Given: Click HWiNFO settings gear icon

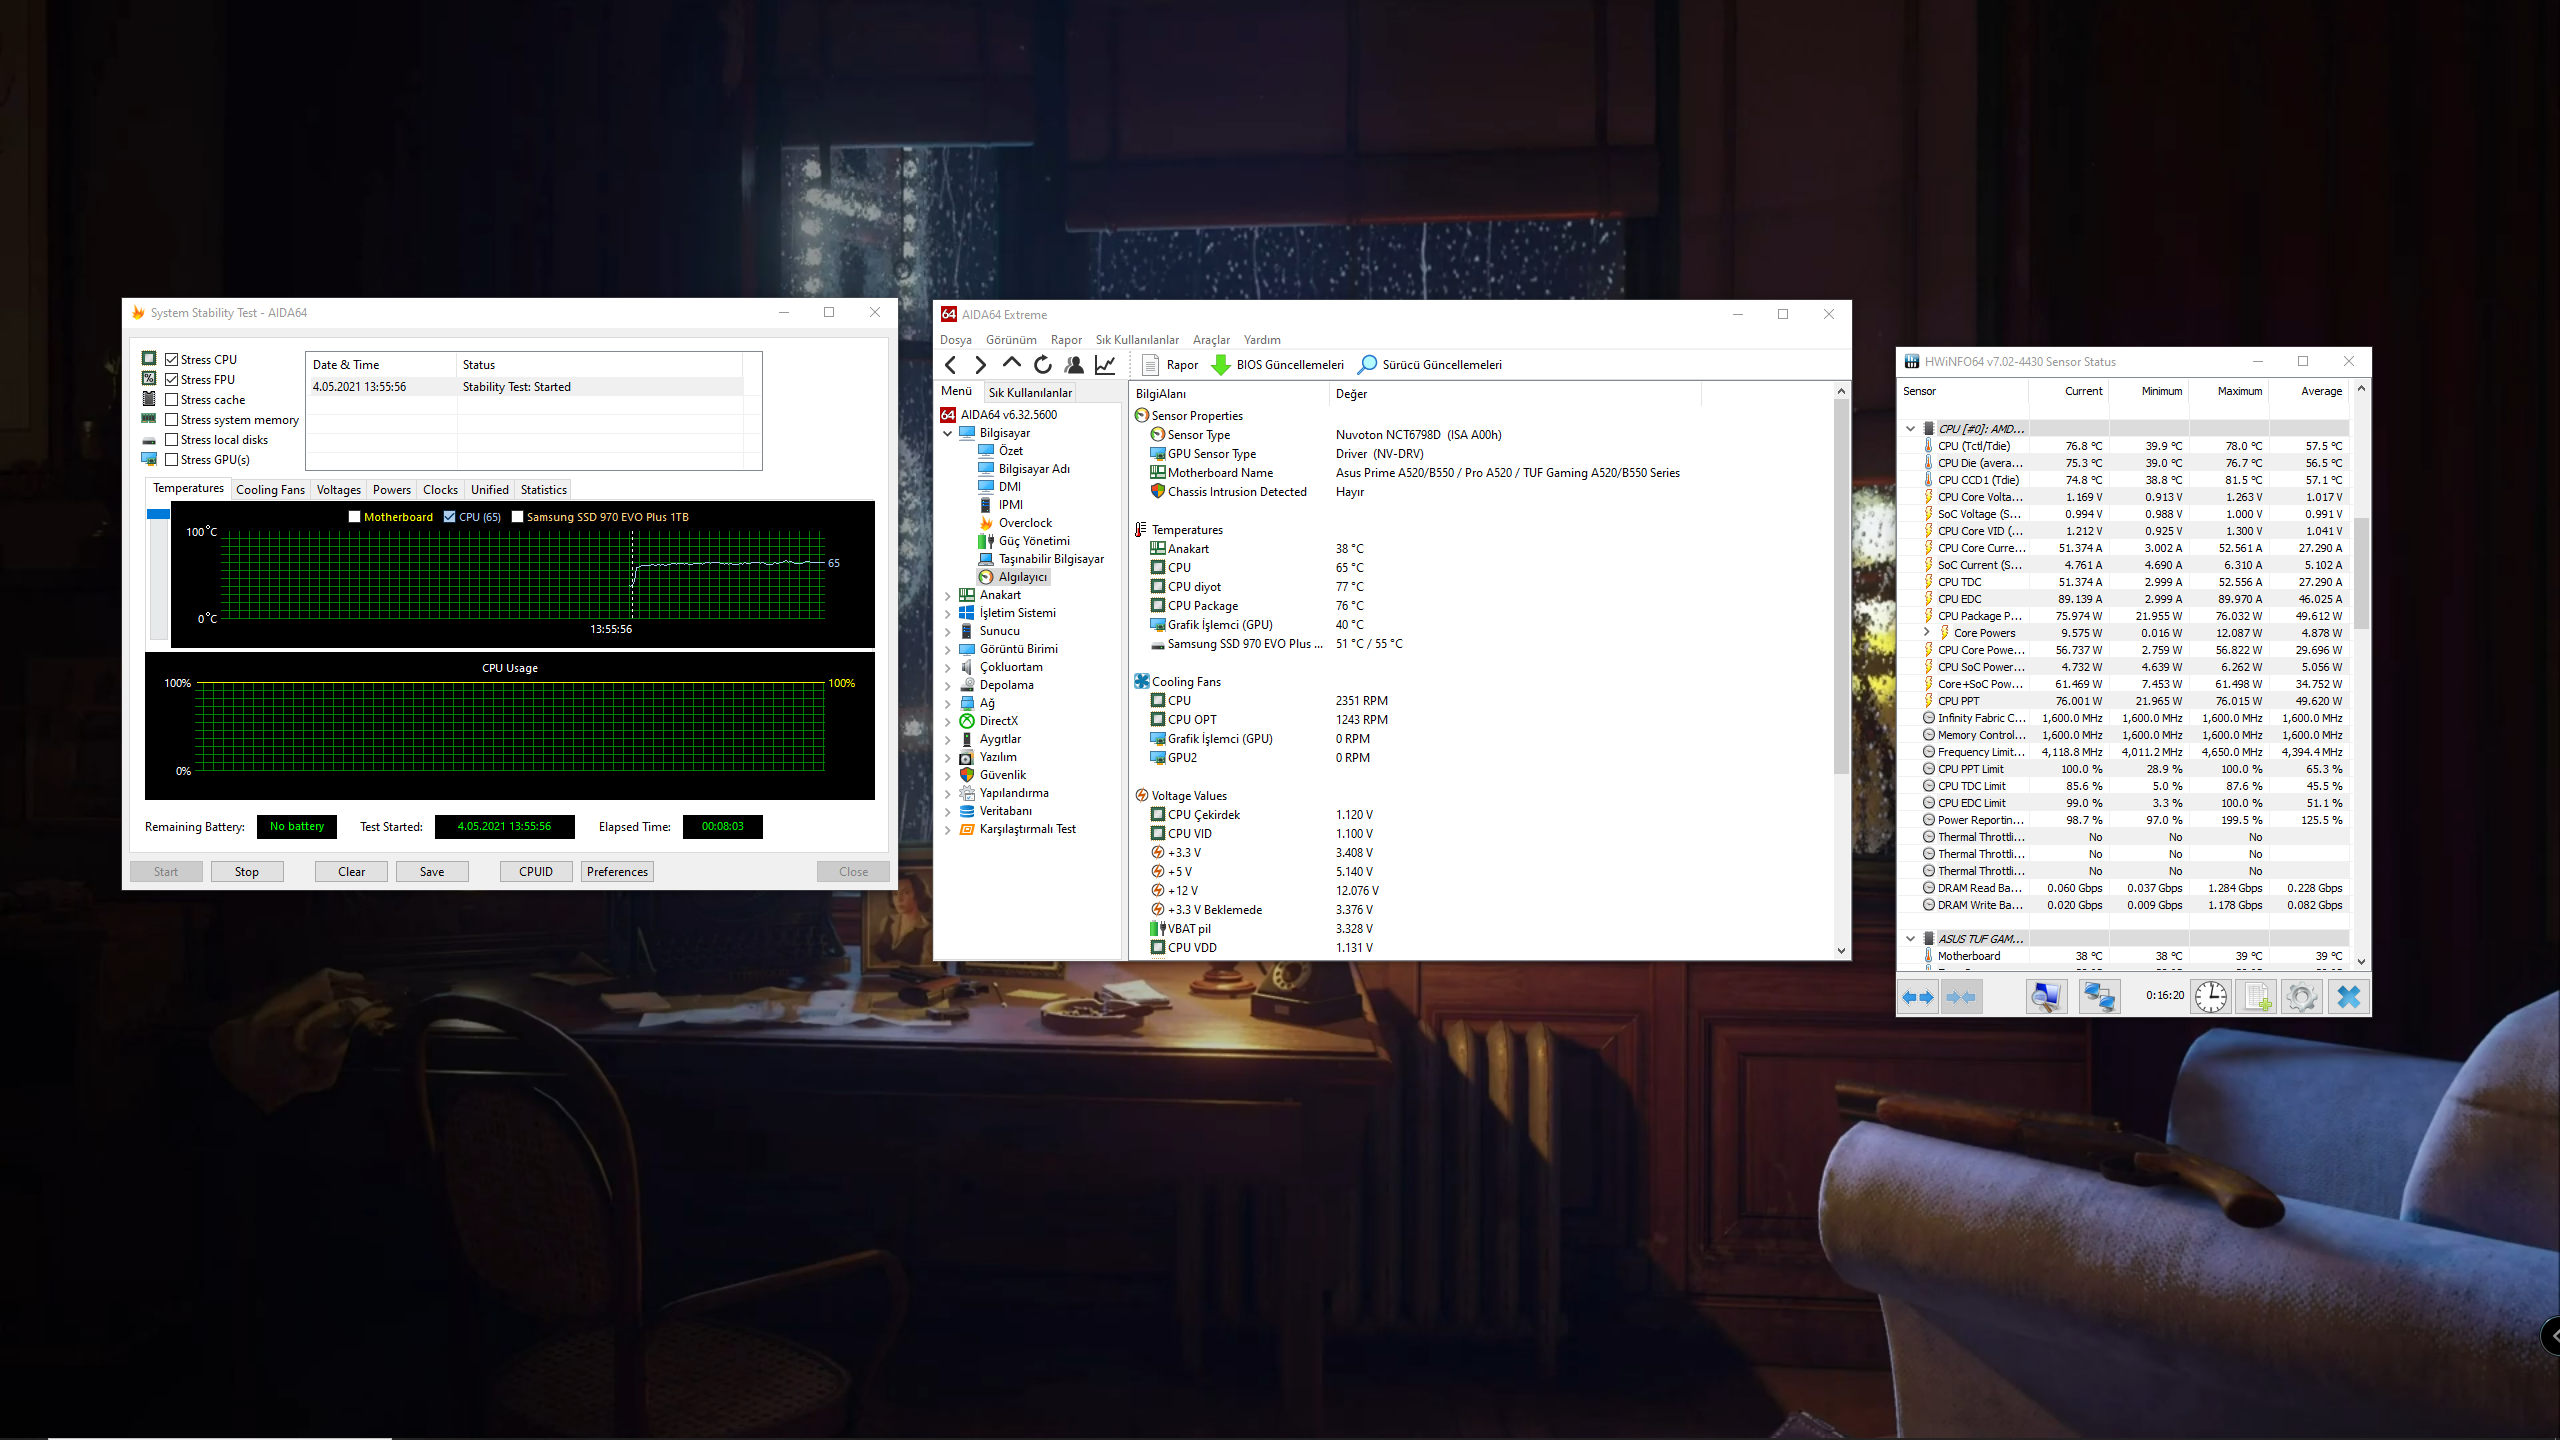Looking at the screenshot, I should [x=2301, y=997].
